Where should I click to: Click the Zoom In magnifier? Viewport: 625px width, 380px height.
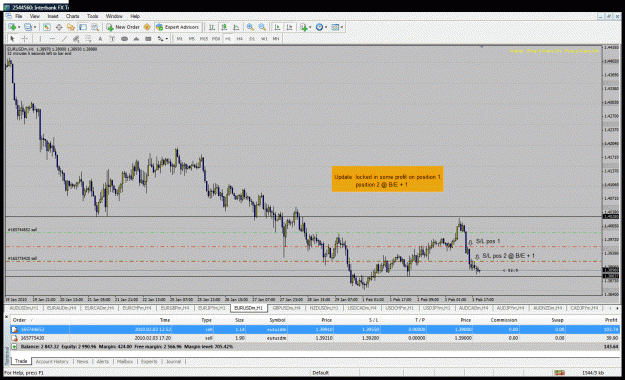(250, 27)
